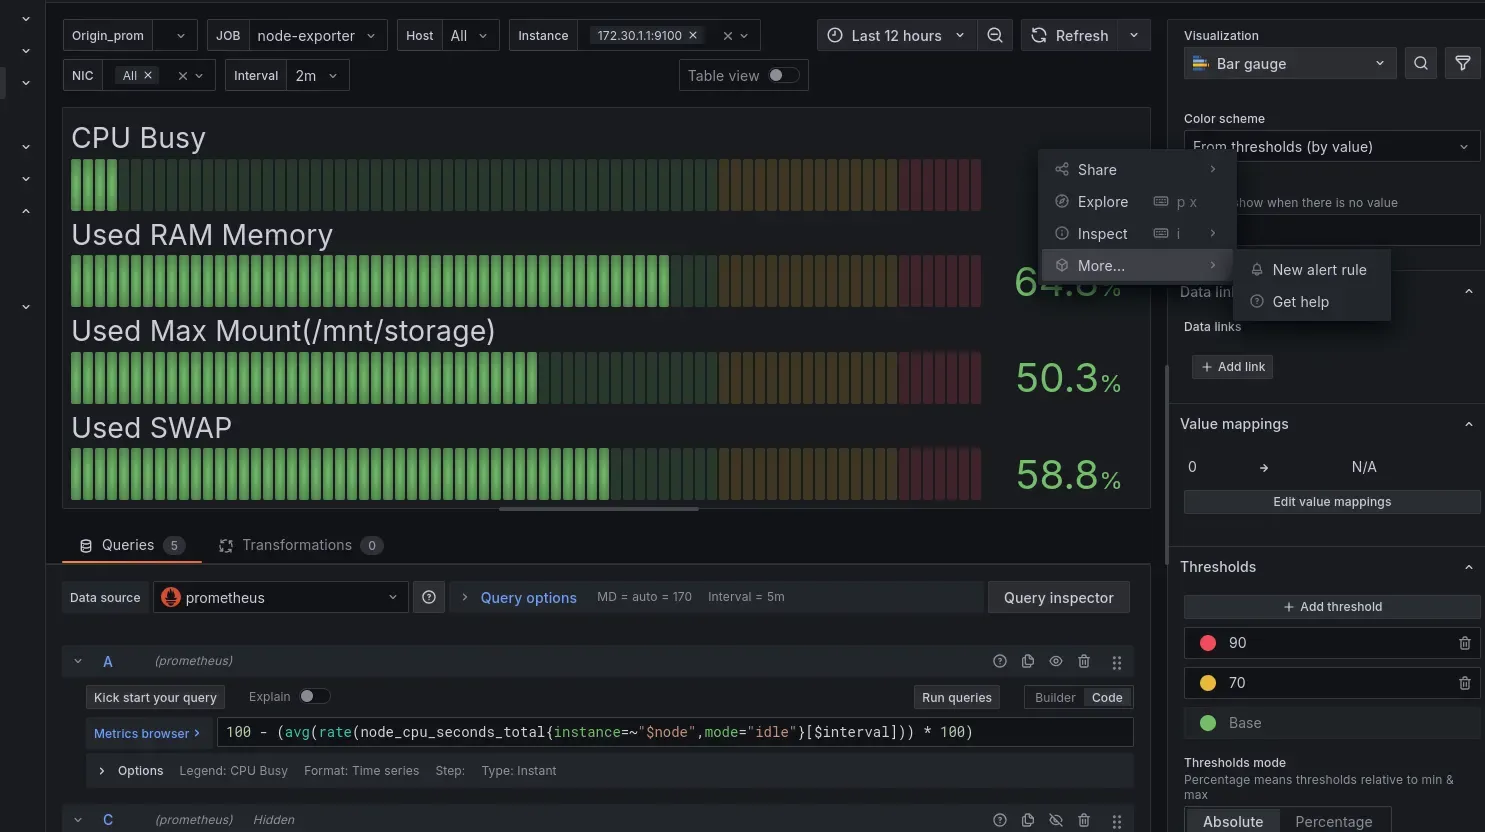
Task: Remove the 172.30.1.1:9100 instance chip
Action: click(693, 35)
